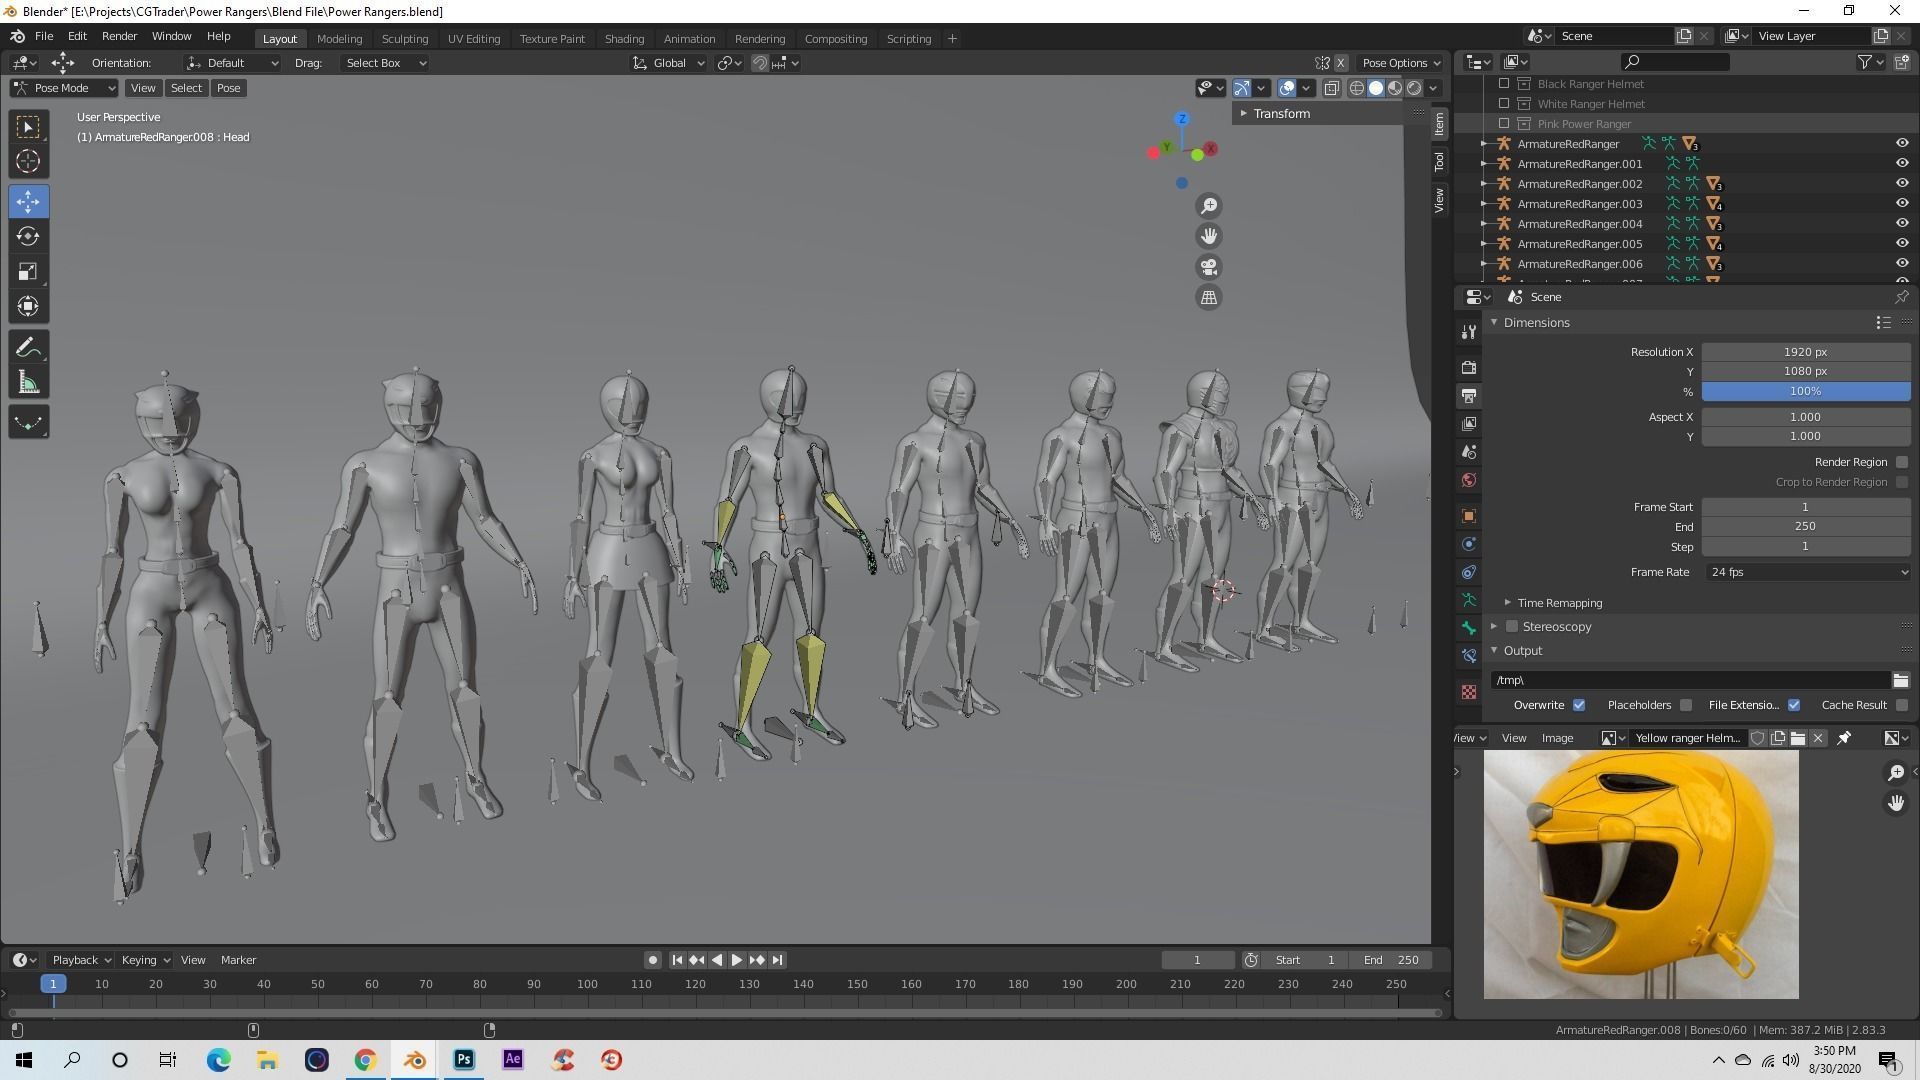The width and height of the screenshot is (1920, 1080).
Task: Select the Move tool in the toolbar
Action: tap(28, 201)
